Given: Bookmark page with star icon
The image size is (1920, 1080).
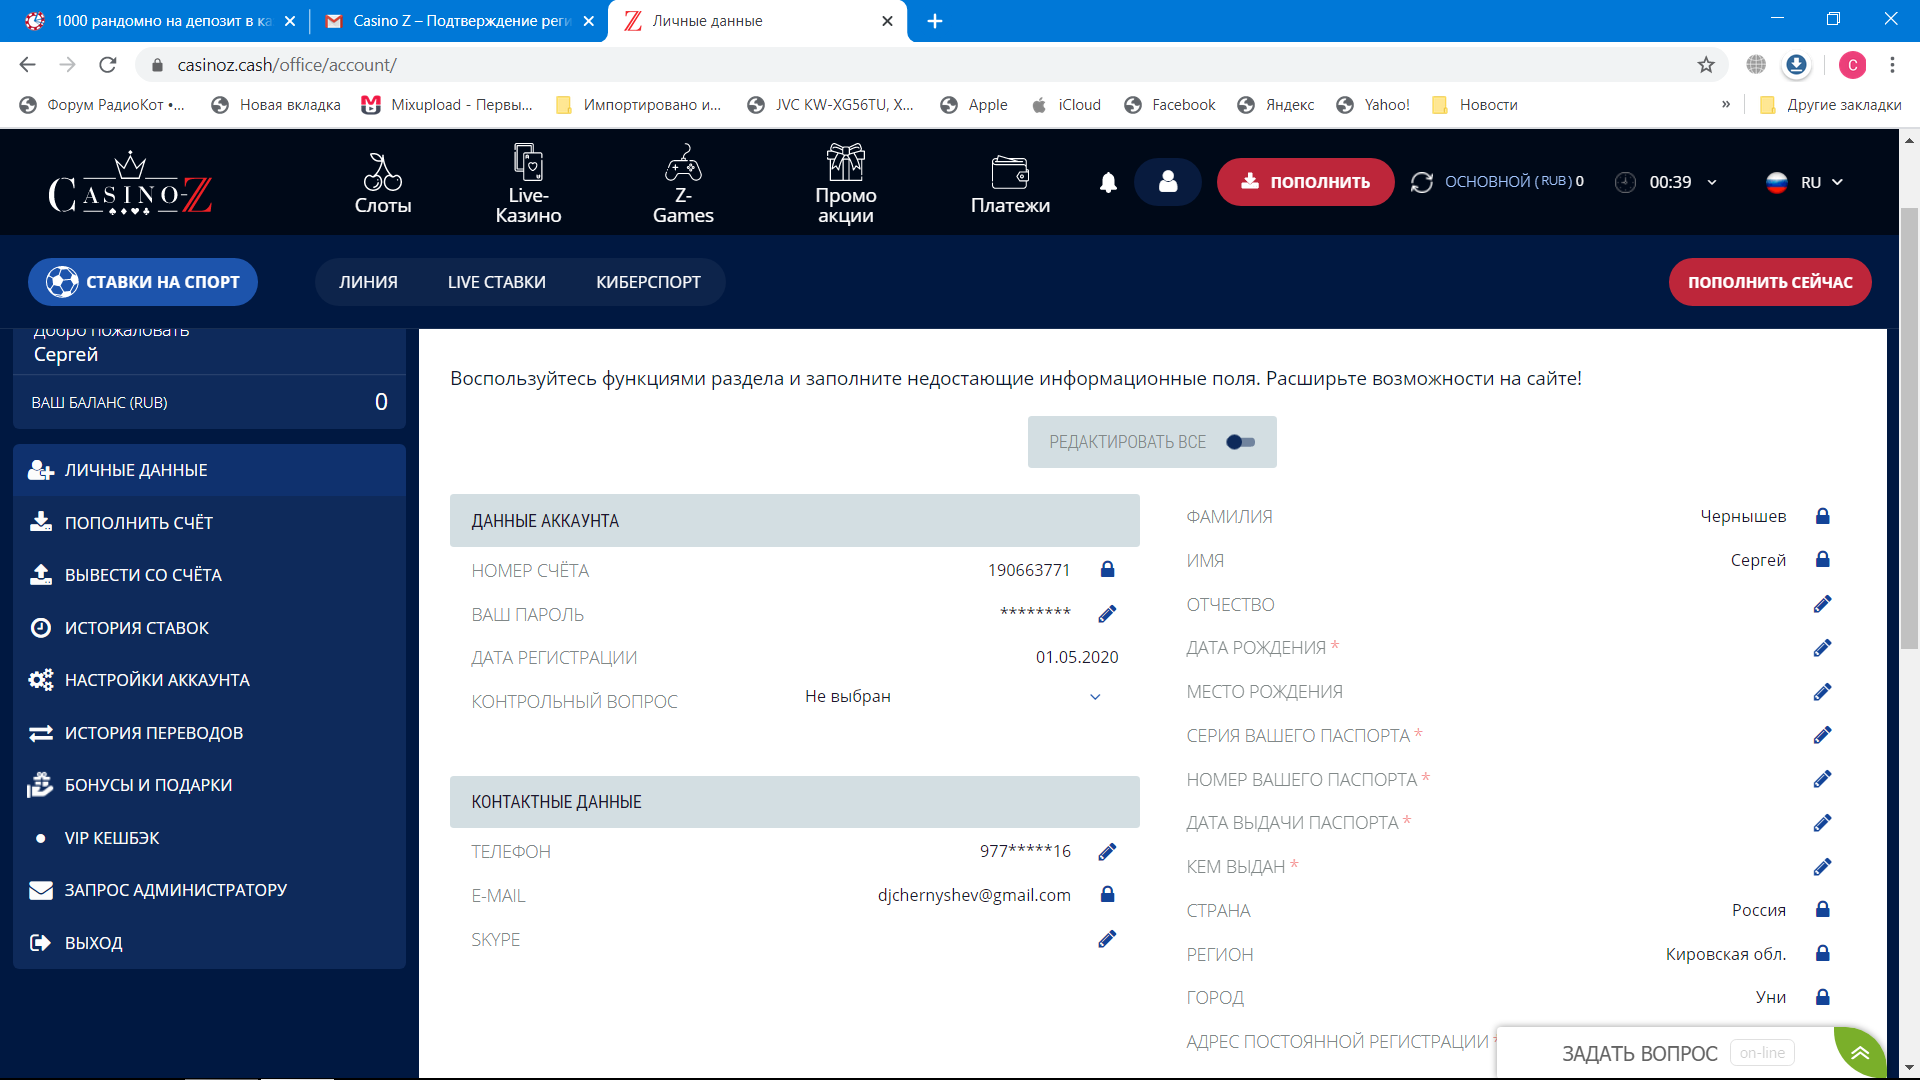Looking at the screenshot, I should pos(1706,65).
